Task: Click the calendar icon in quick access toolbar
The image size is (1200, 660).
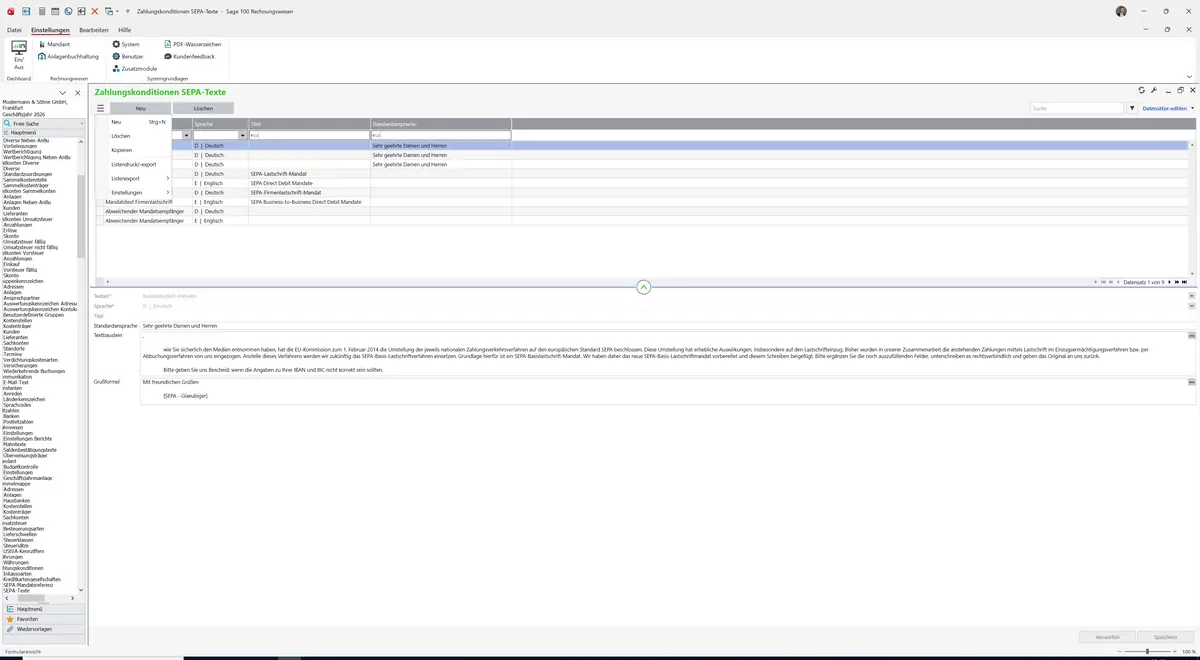Action: [54, 10]
